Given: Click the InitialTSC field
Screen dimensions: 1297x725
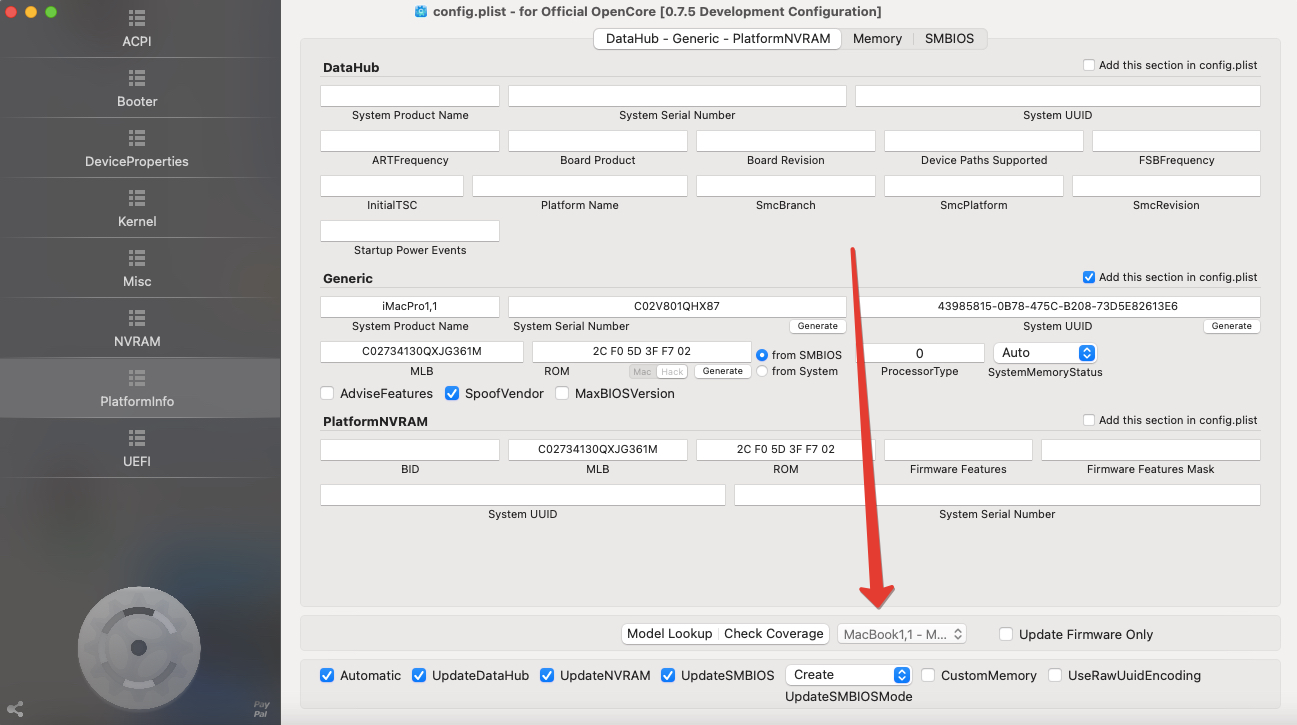Looking at the screenshot, I should 392,186.
